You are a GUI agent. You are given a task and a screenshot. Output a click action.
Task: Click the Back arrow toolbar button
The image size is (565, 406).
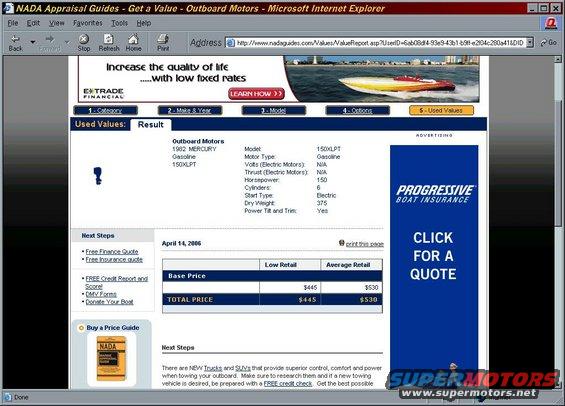(x=15, y=43)
